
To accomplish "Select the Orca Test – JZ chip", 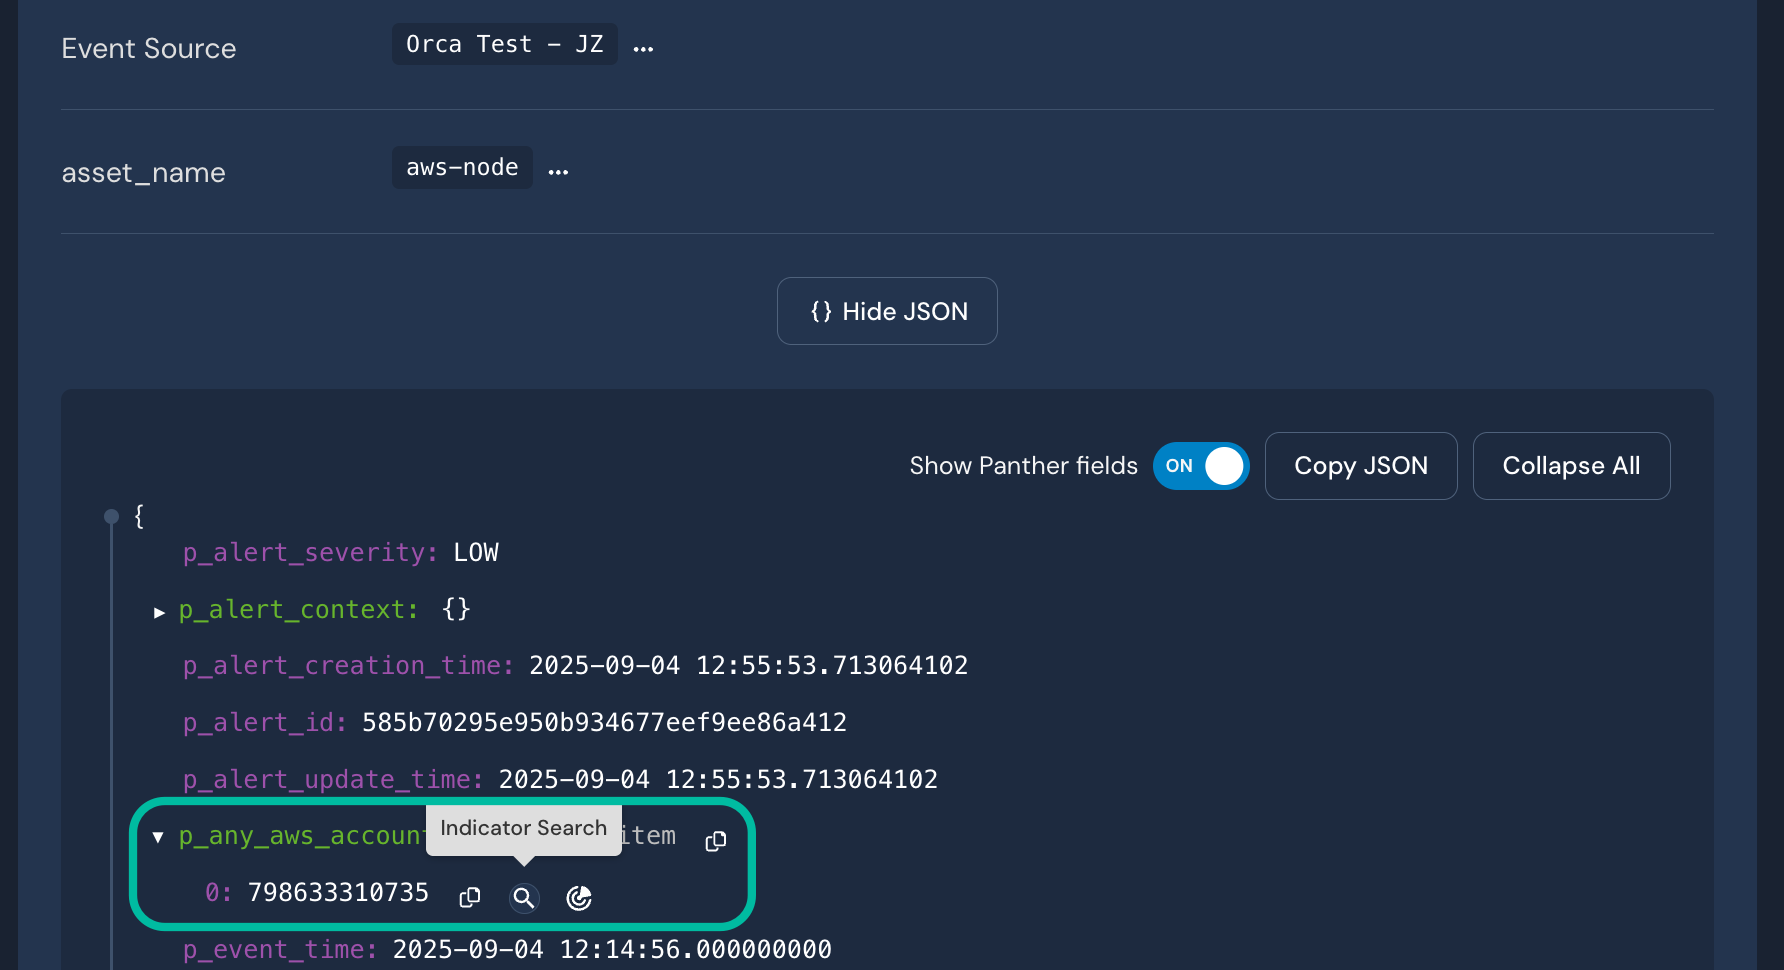I will click(x=504, y=44).
